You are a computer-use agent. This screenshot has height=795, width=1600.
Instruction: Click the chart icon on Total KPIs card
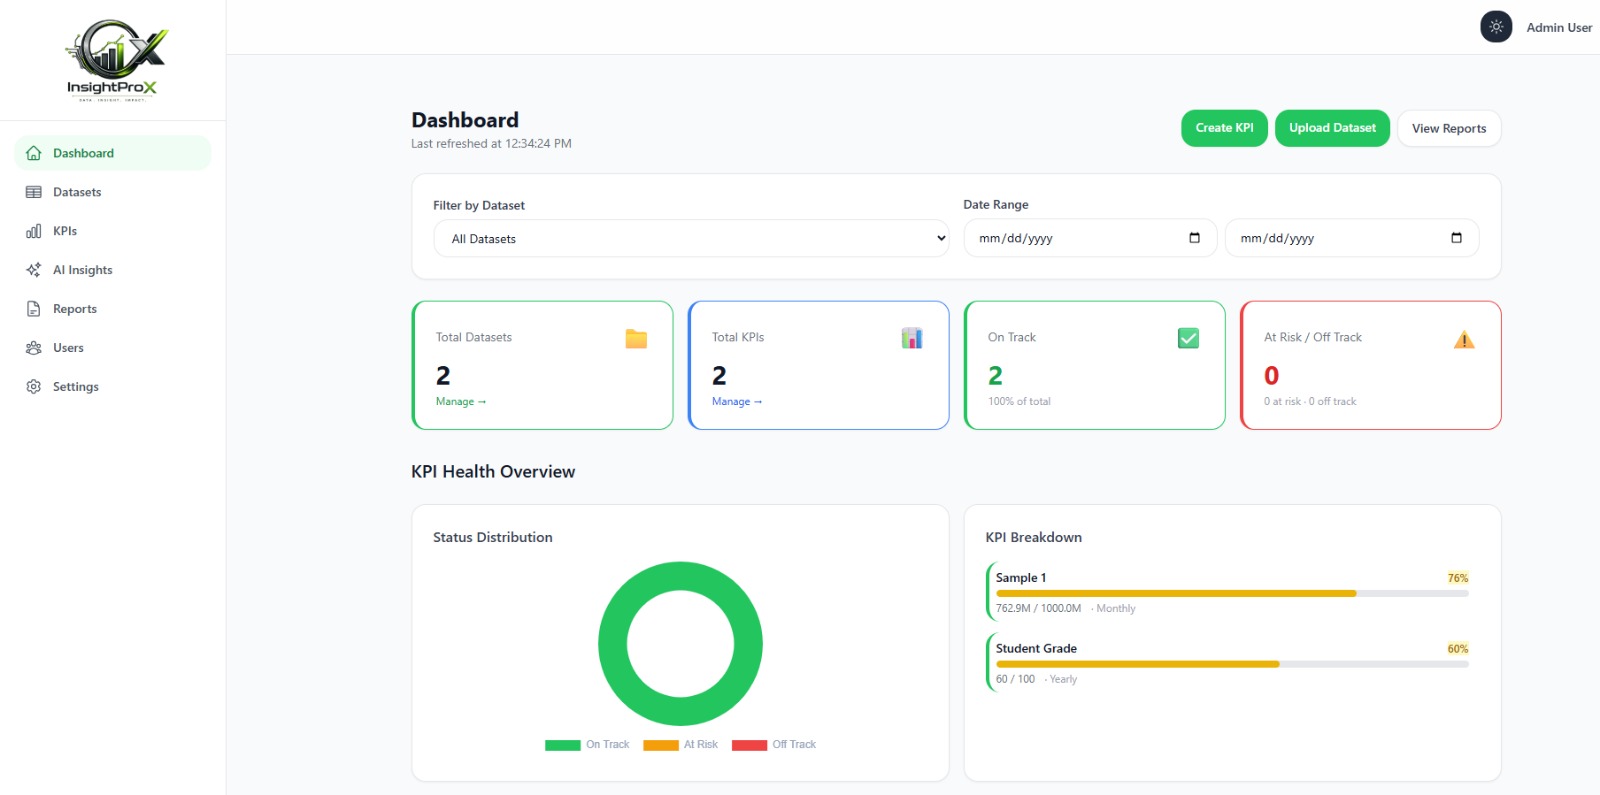pos(912,338)
